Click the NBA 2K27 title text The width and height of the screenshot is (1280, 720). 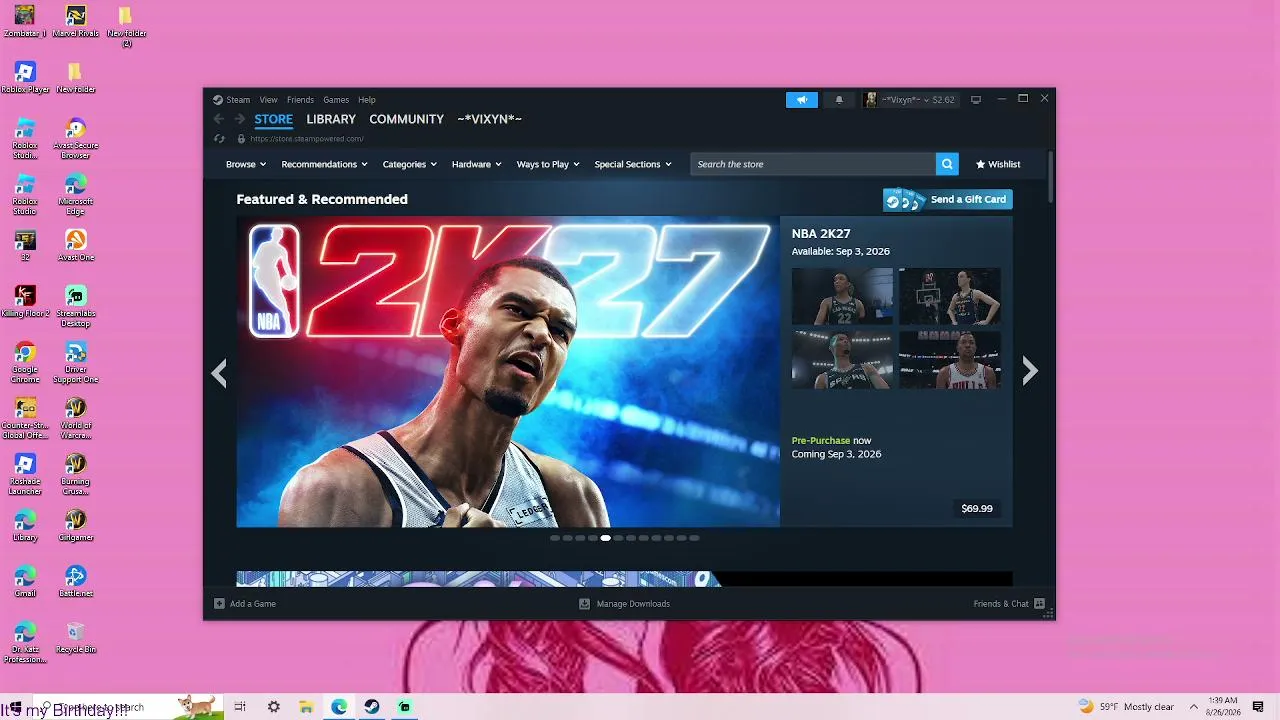(x=821, y=234)
